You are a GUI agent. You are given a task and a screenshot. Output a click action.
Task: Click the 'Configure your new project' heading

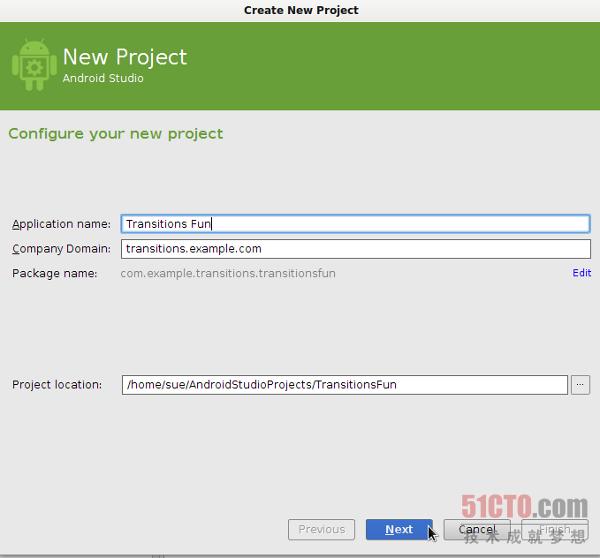coord(116,134)
